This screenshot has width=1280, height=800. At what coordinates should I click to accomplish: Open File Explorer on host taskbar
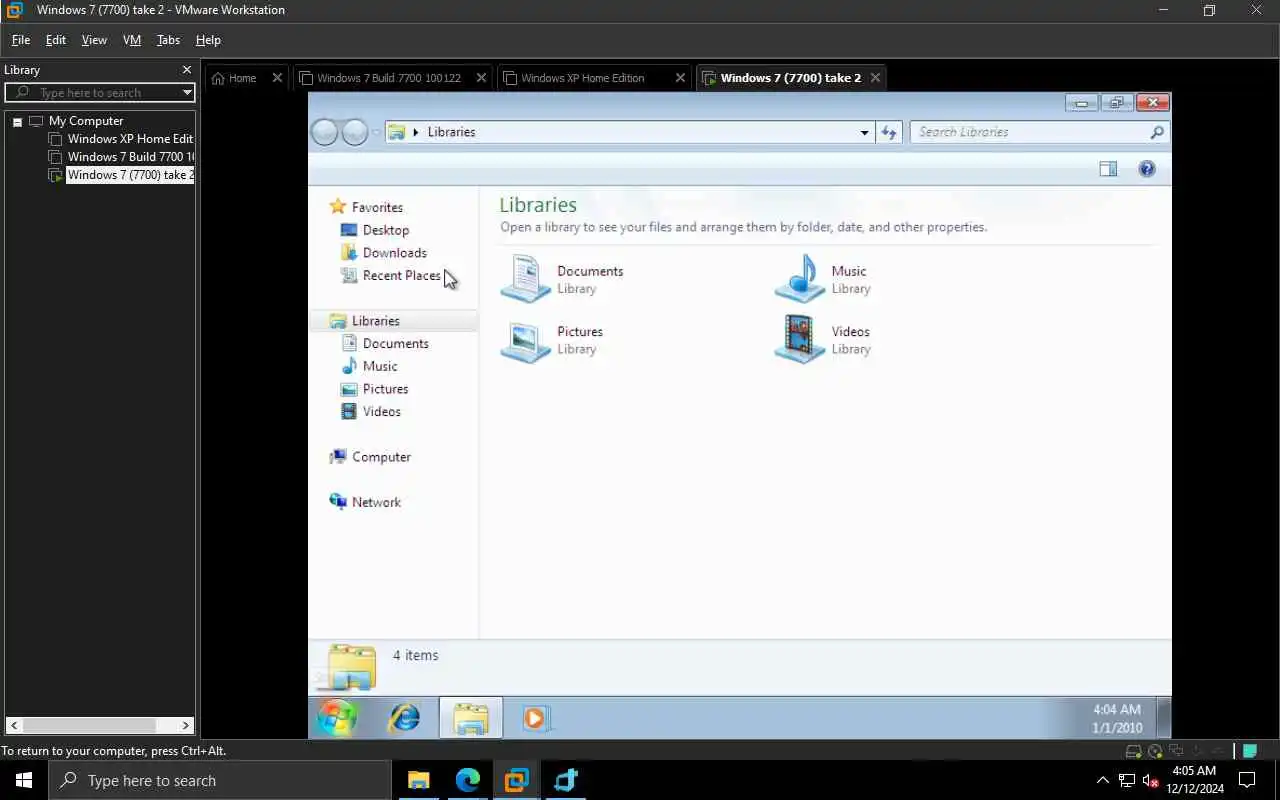pyautogui.click(x=418, y=780)
